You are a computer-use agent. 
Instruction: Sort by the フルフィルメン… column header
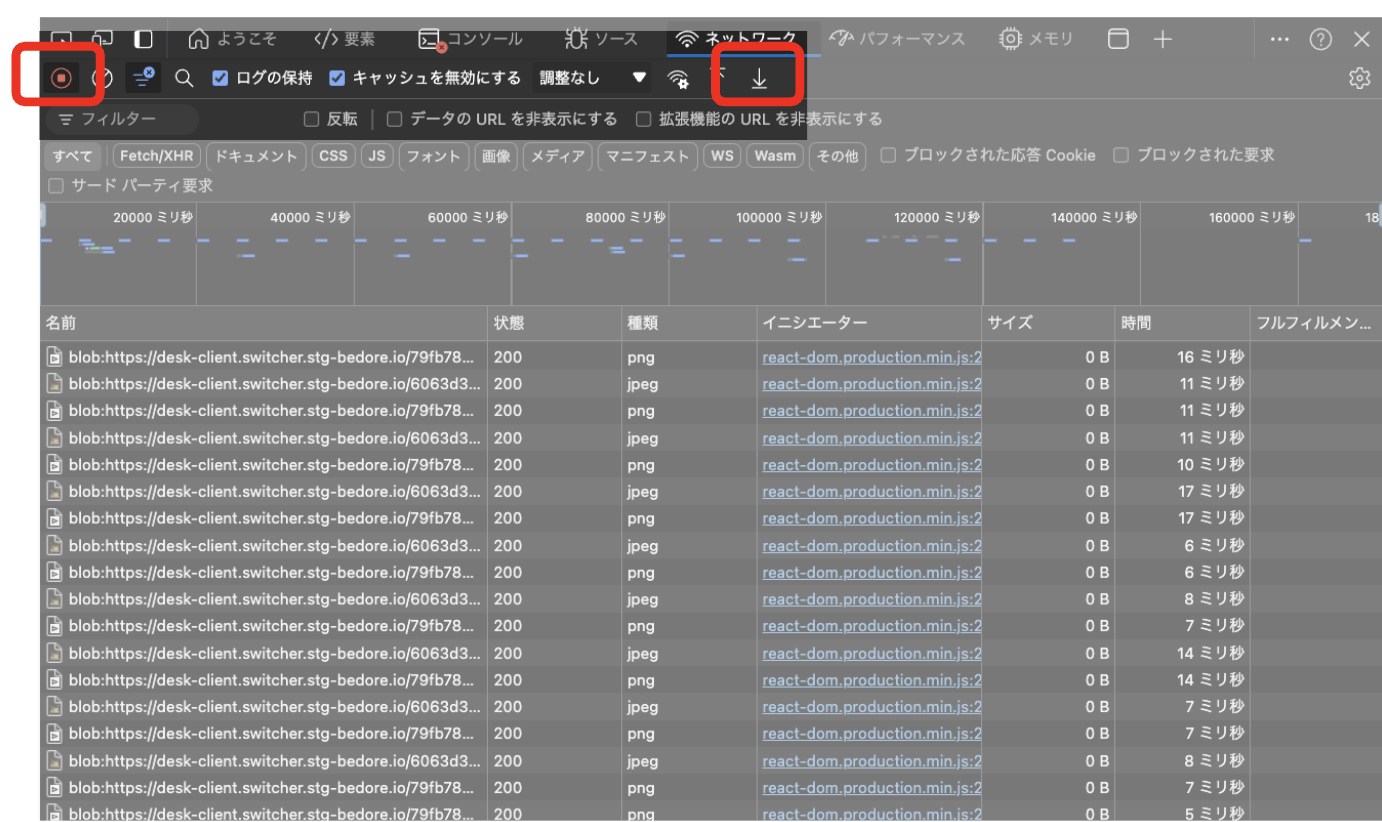click(x=1316, y=323)
